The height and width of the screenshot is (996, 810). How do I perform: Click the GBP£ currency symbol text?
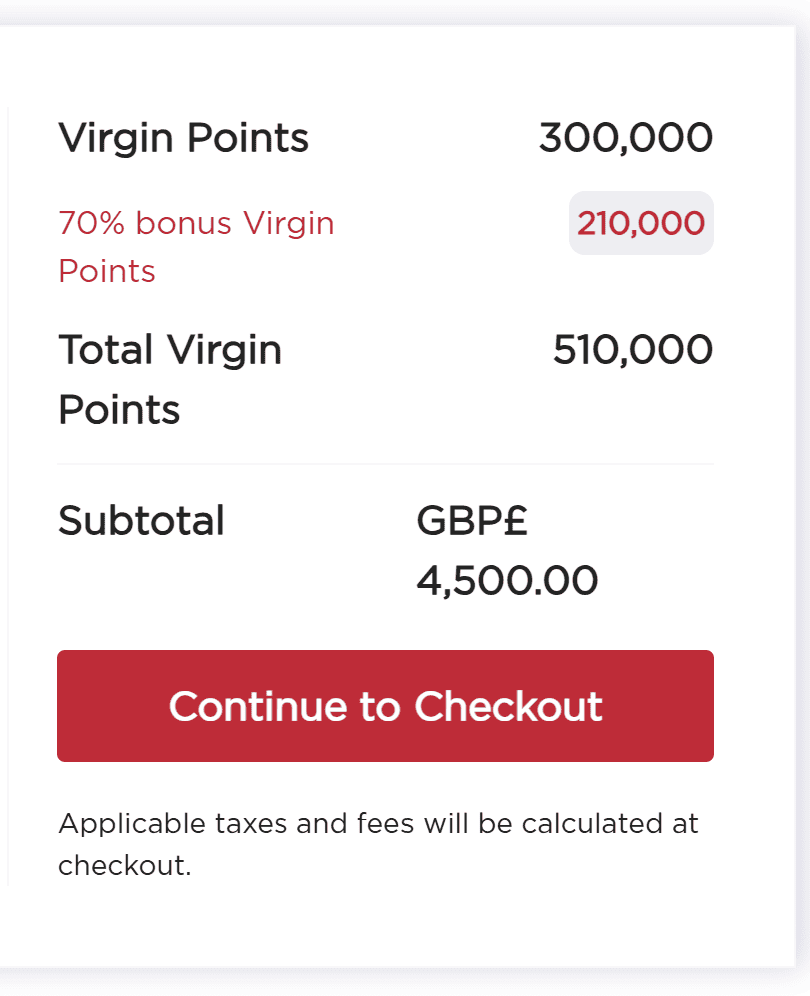point(472,521)
